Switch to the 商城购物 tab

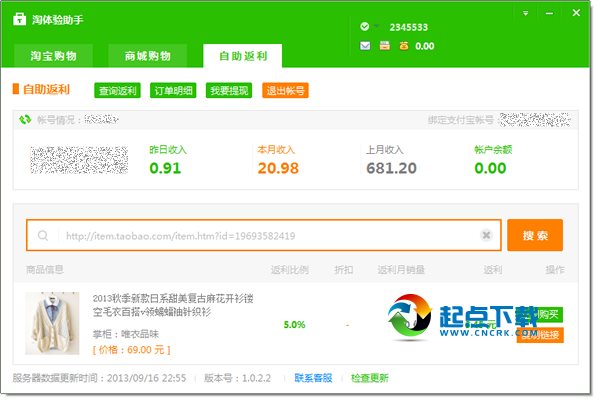147,56
